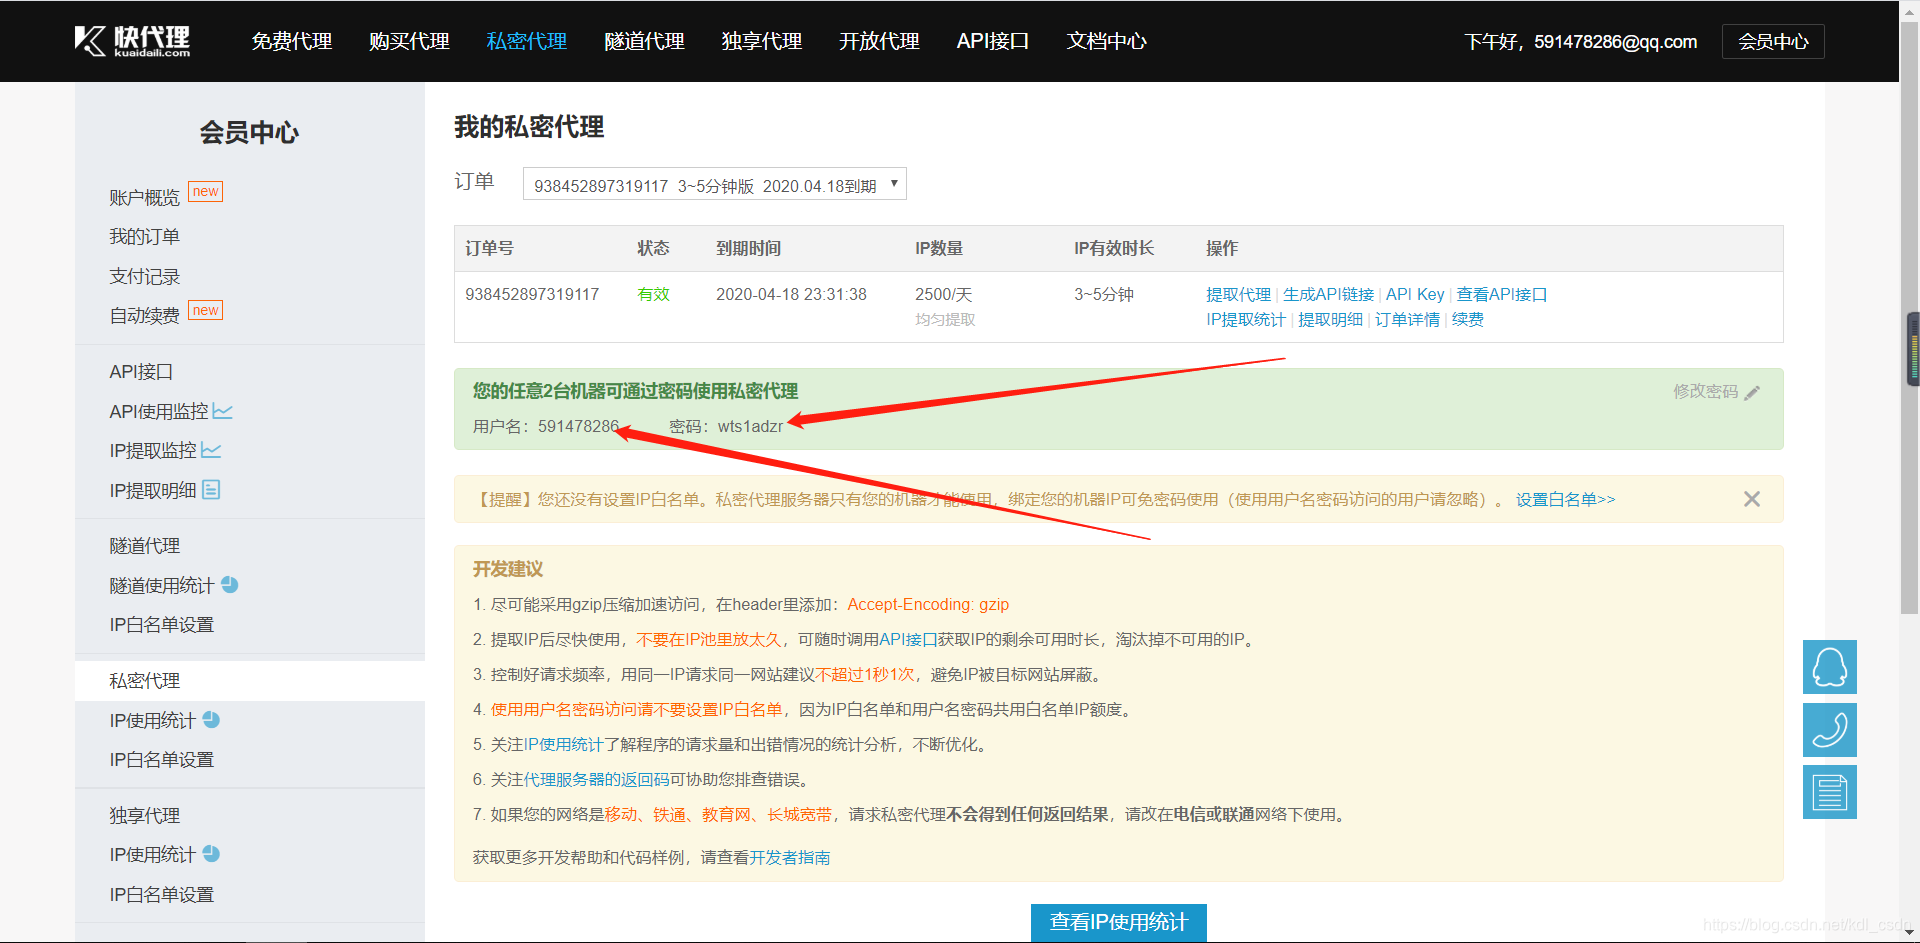
Task: Open the 代理服务器的返回码 link
Action: pyautogui.click(x=597, y=779)
